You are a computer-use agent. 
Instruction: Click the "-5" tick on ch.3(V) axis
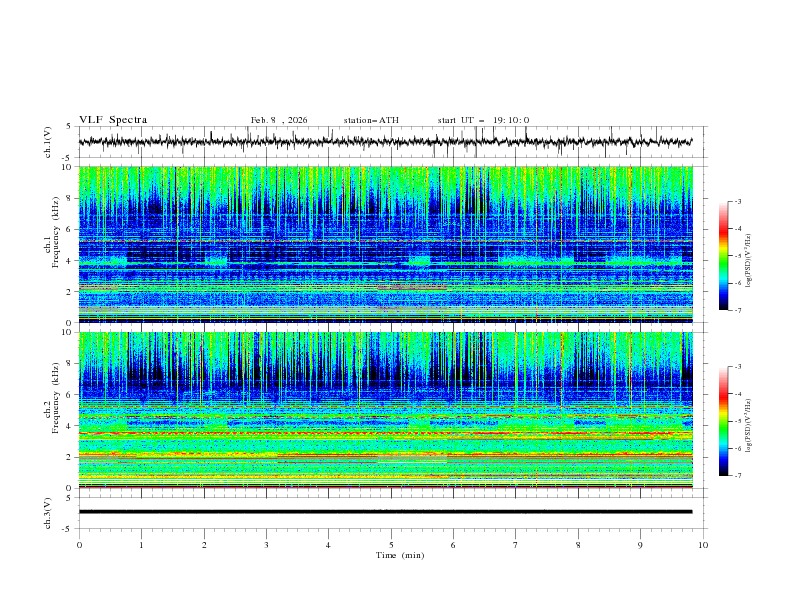coord(68,529)
